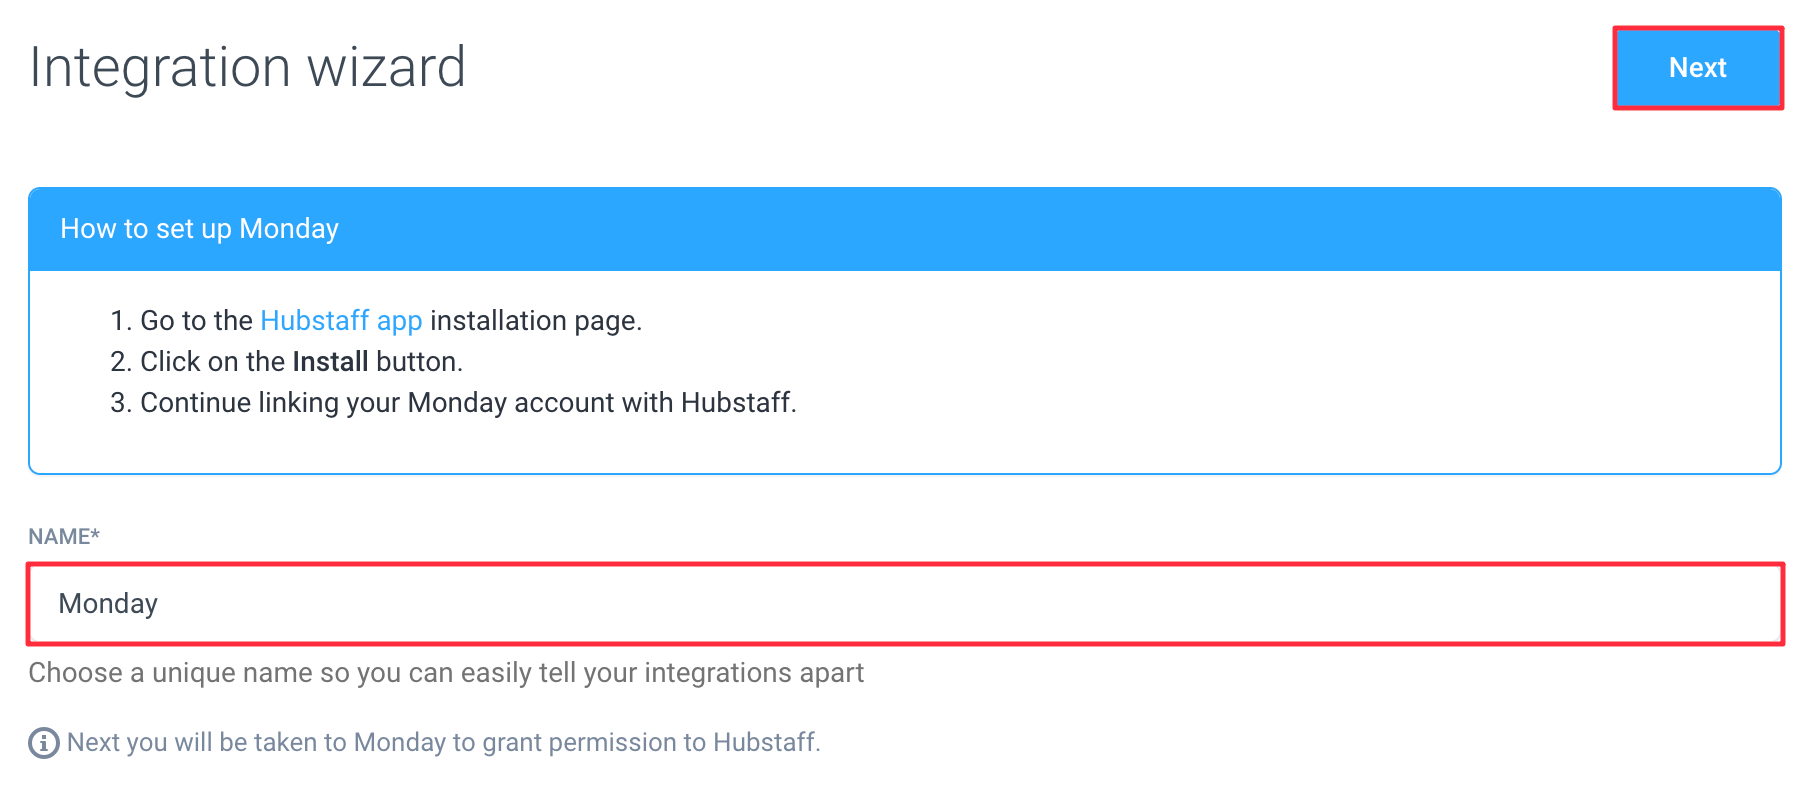Click the word Hubstaff ending the notice
1798x786 pixels.
click(766, 743)
